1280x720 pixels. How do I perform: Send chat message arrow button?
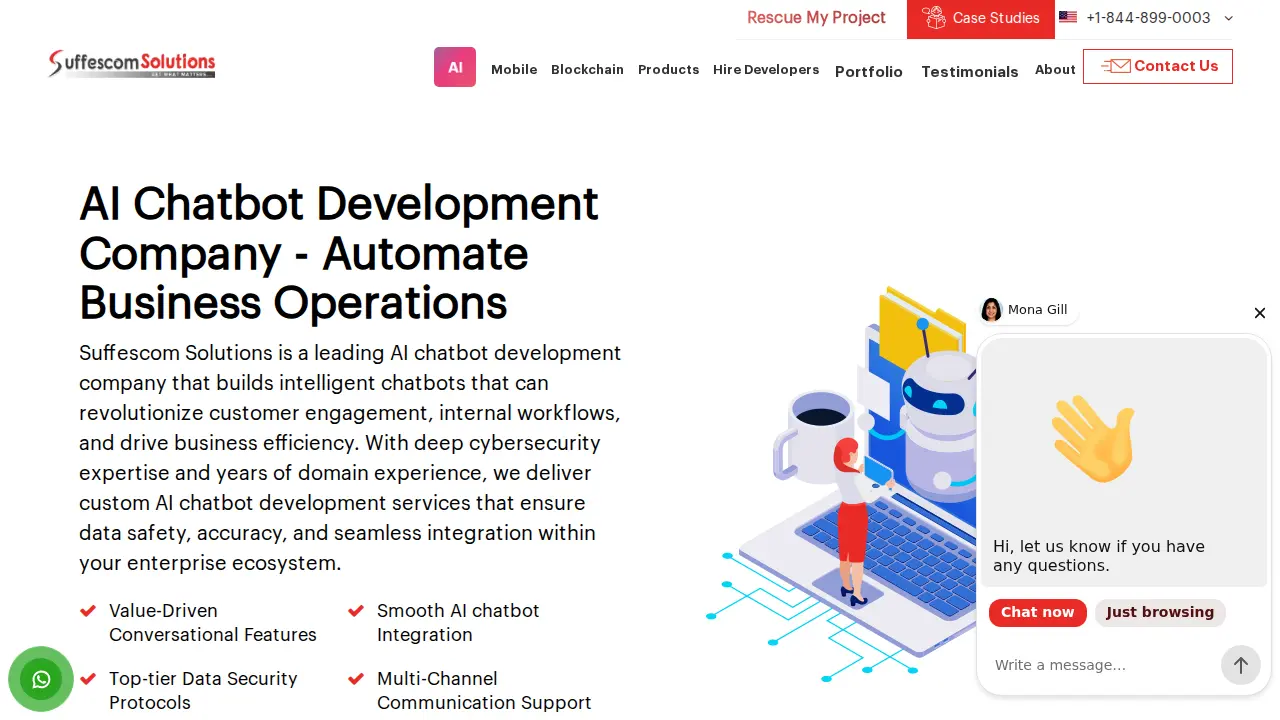click(1240, 665)
